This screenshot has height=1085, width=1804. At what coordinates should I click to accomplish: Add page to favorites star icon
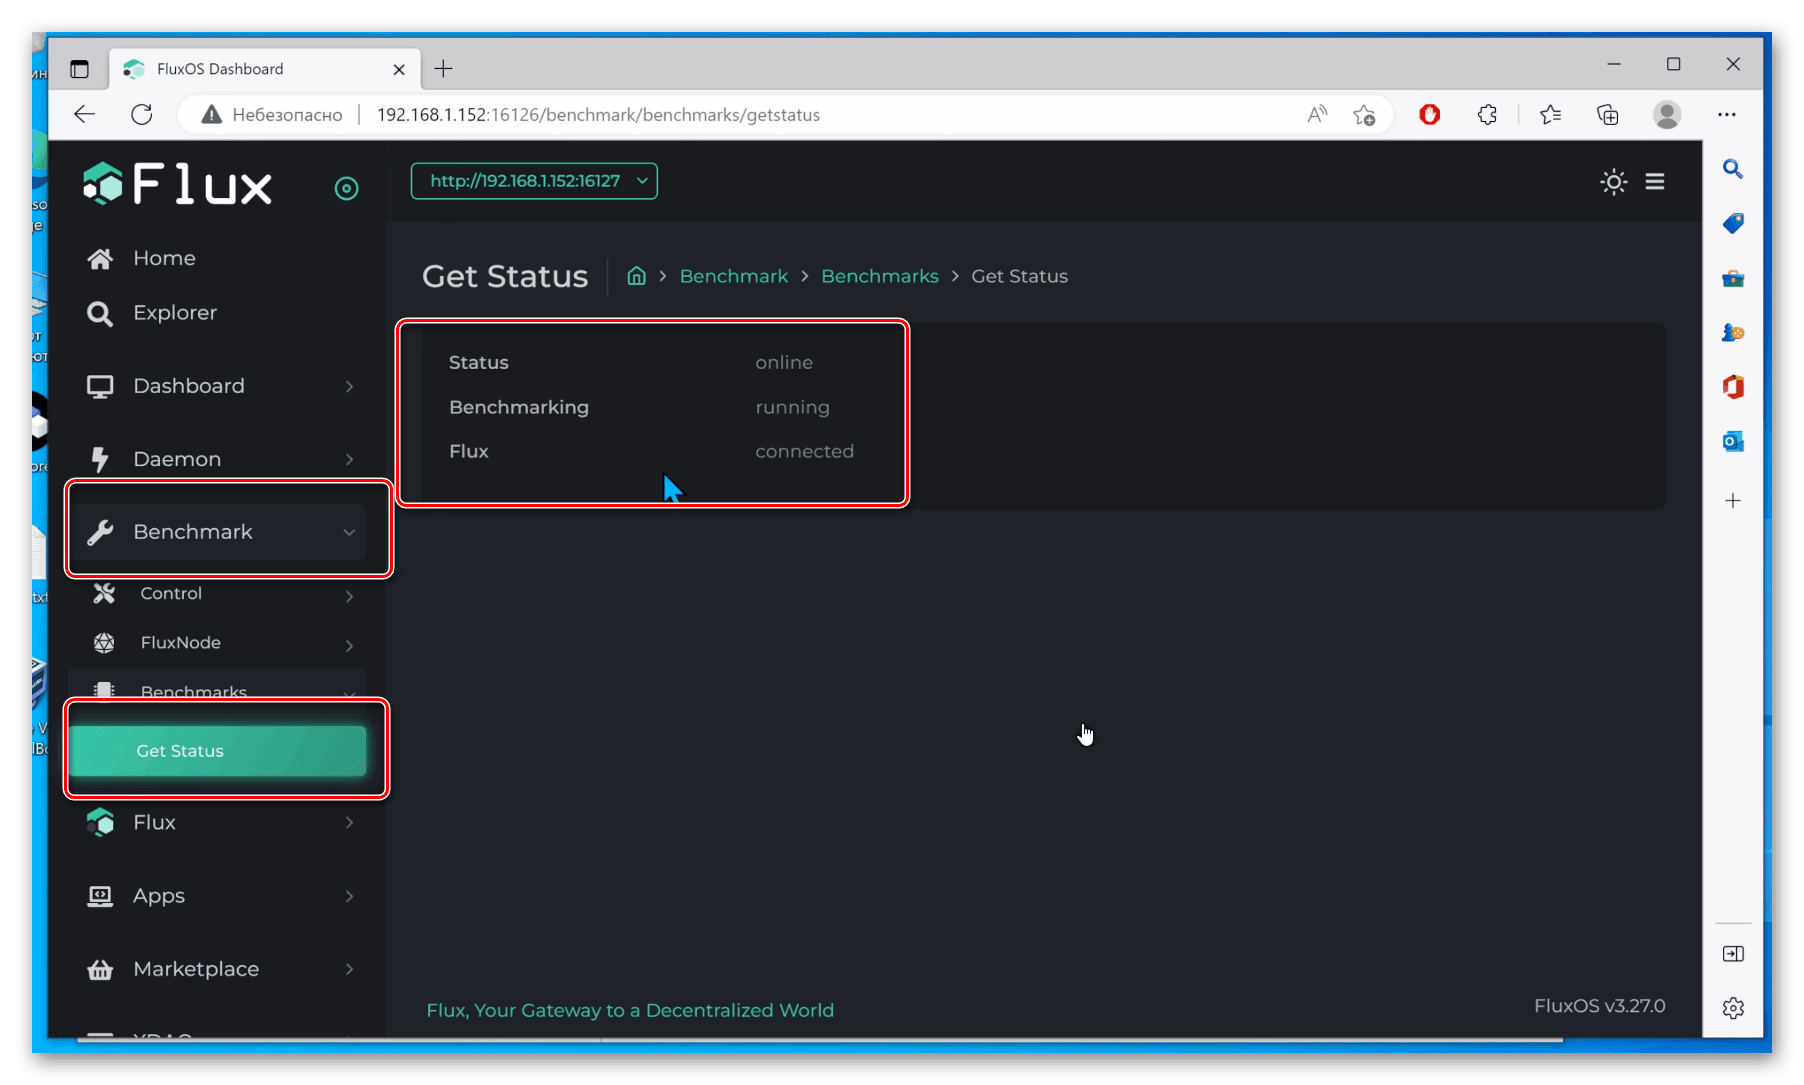click(x=1365, y=115)
